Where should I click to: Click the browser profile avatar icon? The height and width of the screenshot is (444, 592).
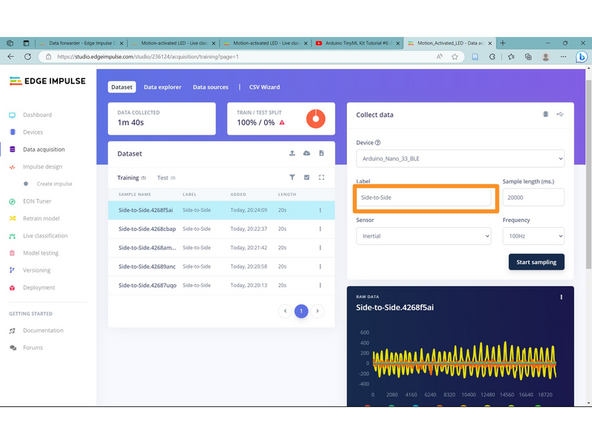pyautogui.click(x=546, y=57)
